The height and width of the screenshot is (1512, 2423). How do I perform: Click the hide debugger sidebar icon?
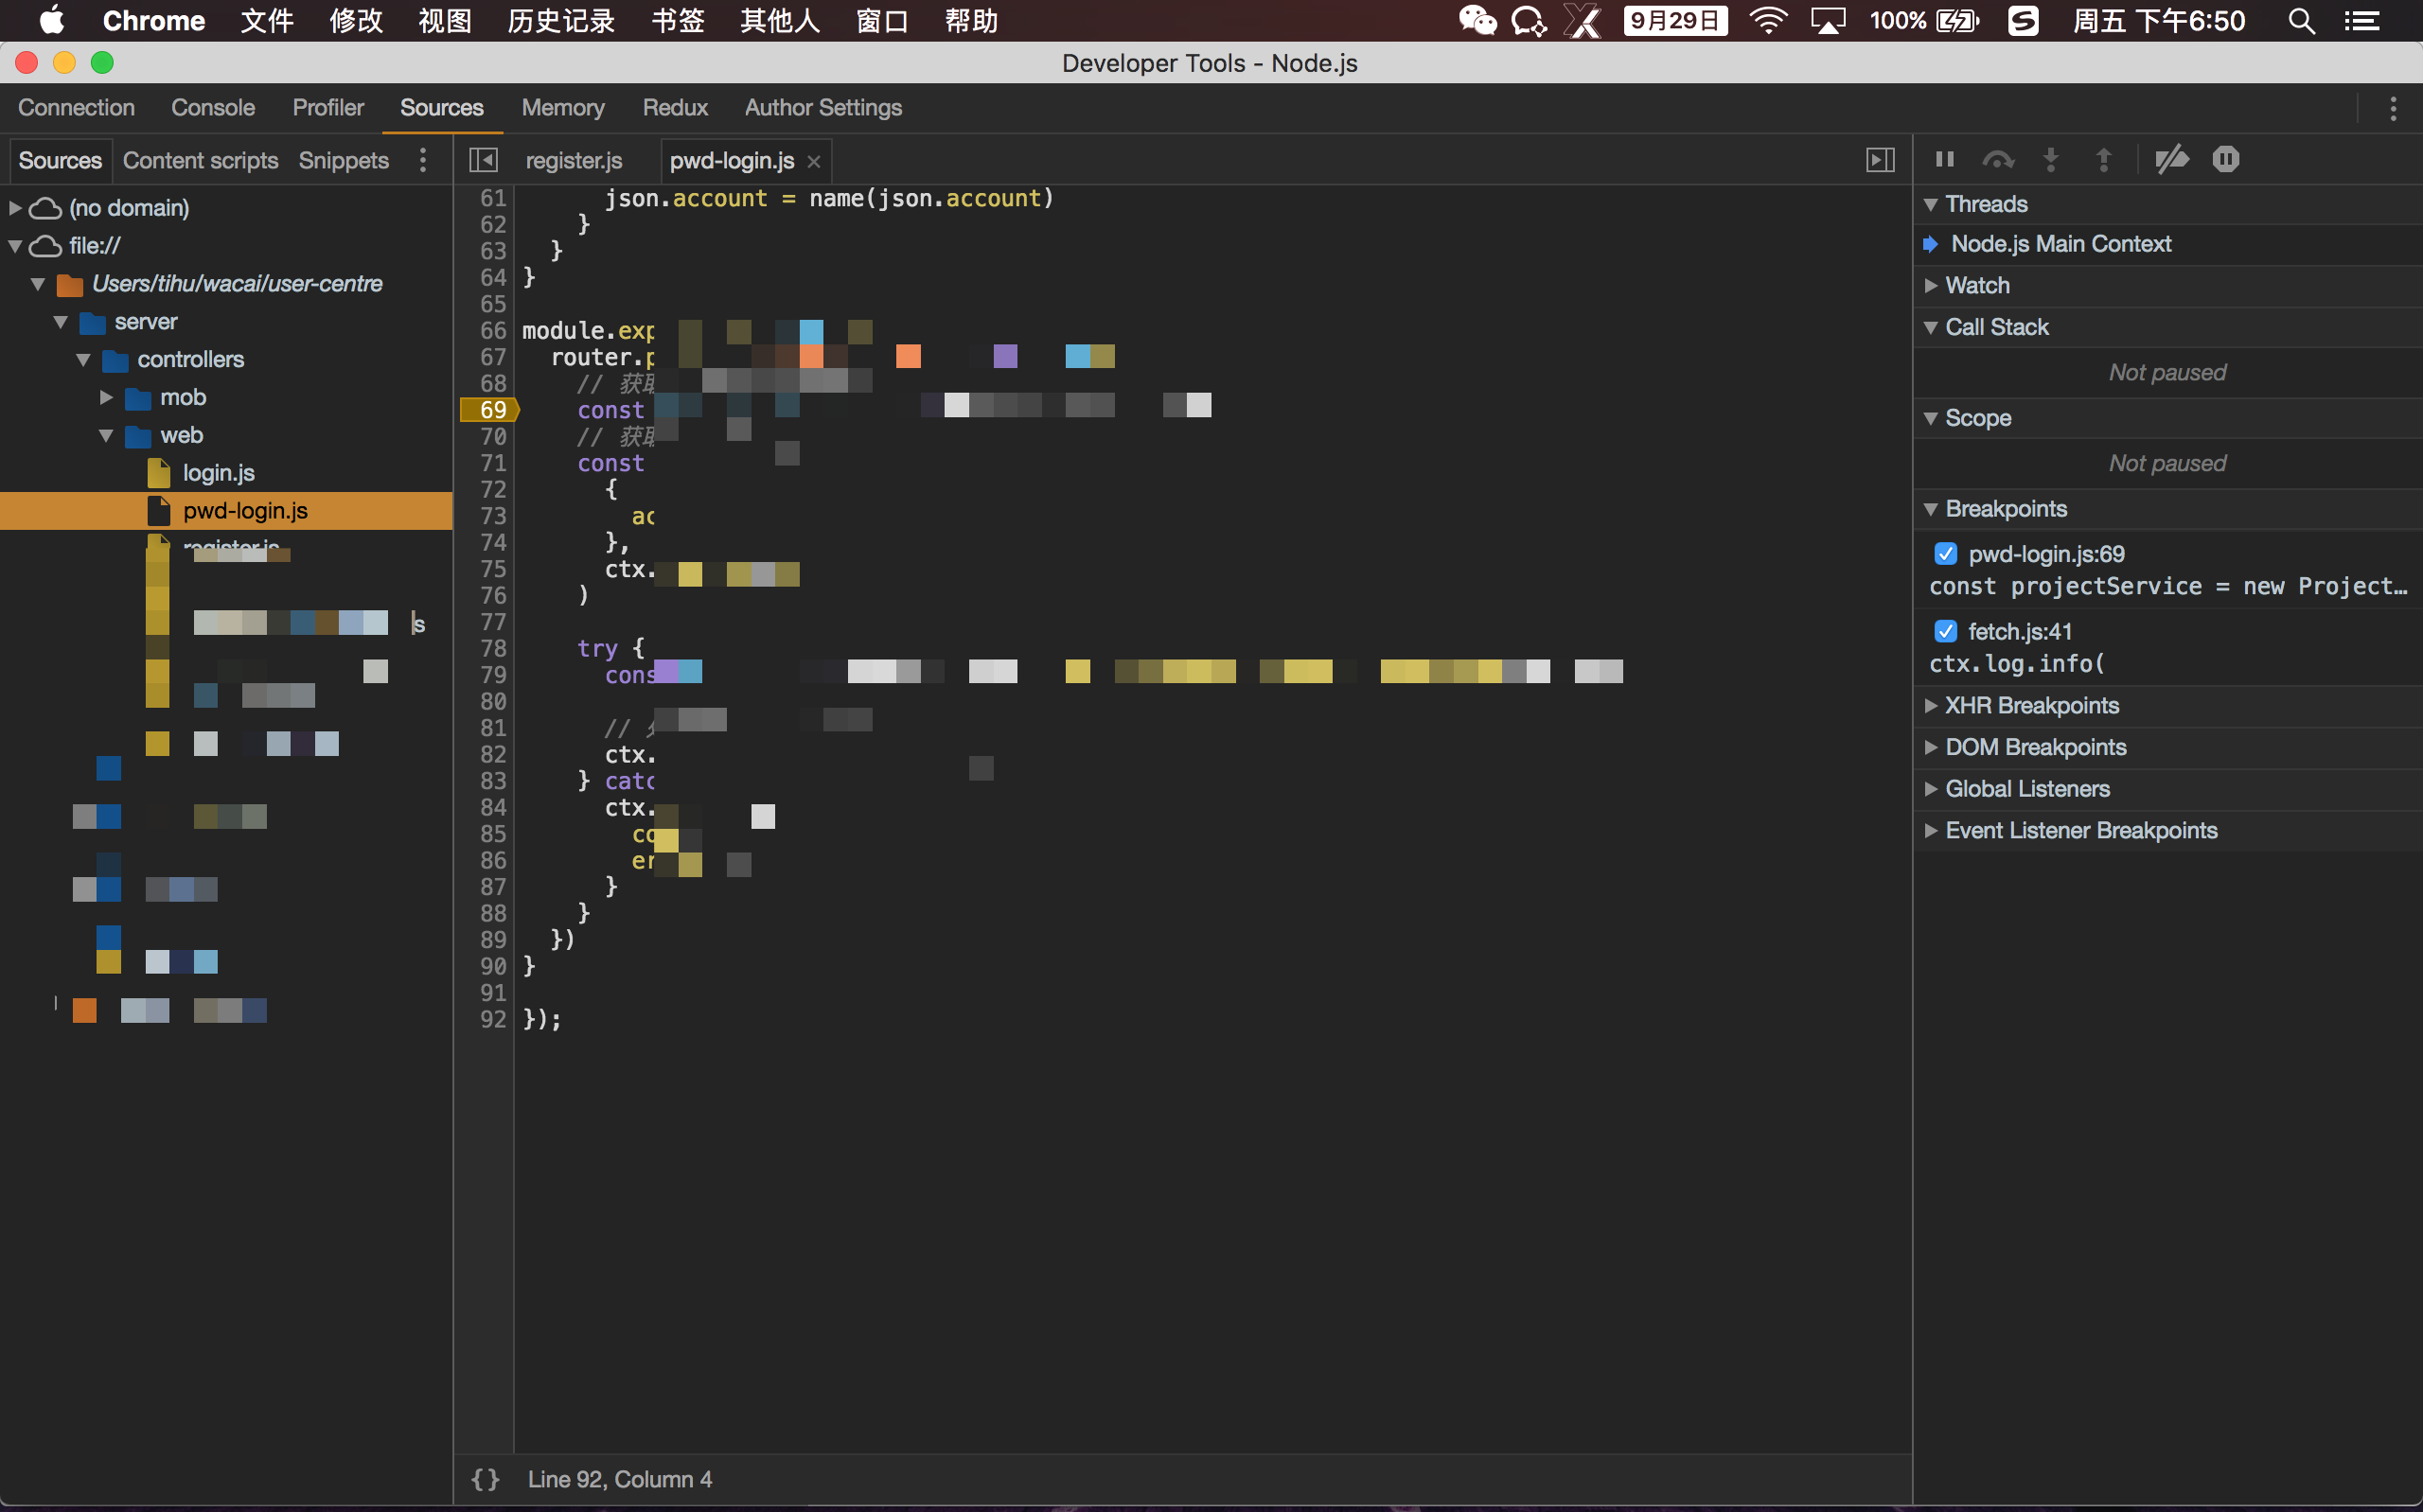[1880, 160]
